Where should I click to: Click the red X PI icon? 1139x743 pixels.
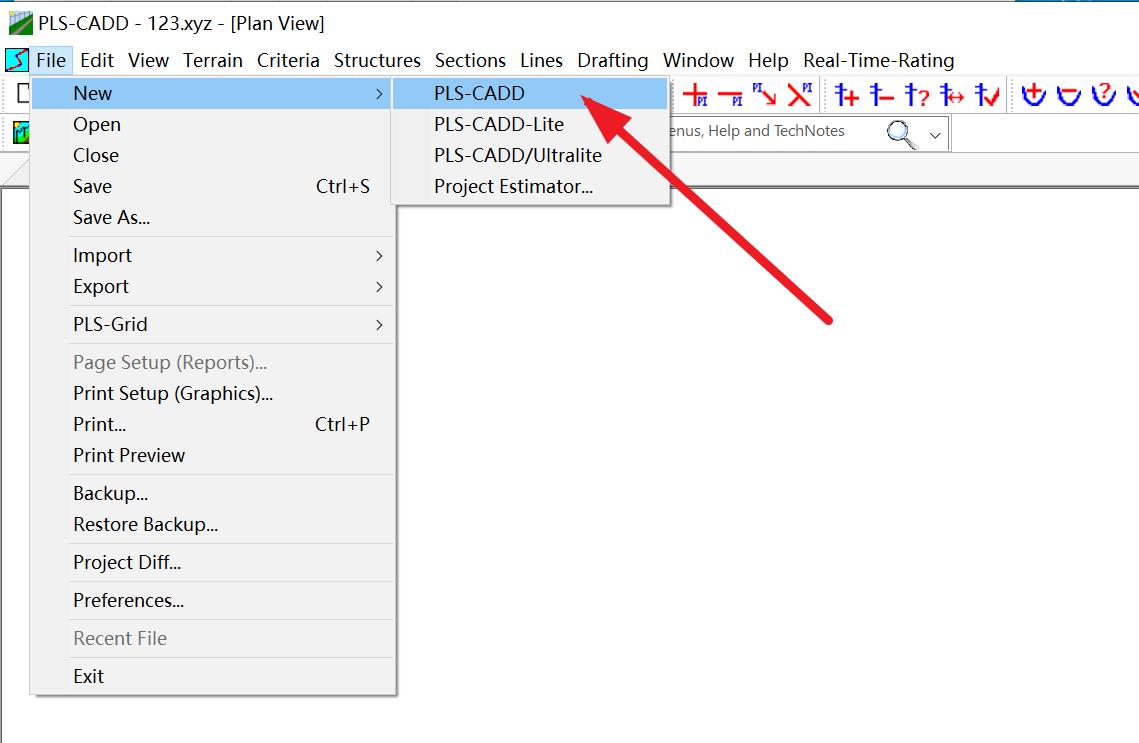tap(799, 94)
